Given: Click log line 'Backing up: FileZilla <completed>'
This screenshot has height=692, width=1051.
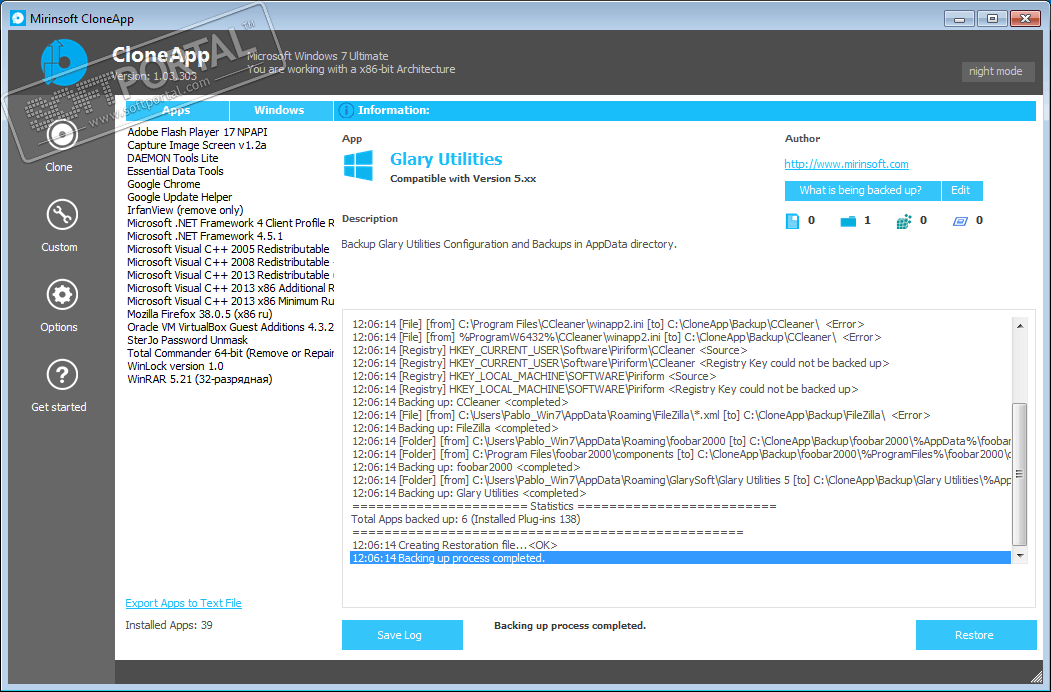Looking at the screenshot, I should pyautogui.click(x=455, y=428).
